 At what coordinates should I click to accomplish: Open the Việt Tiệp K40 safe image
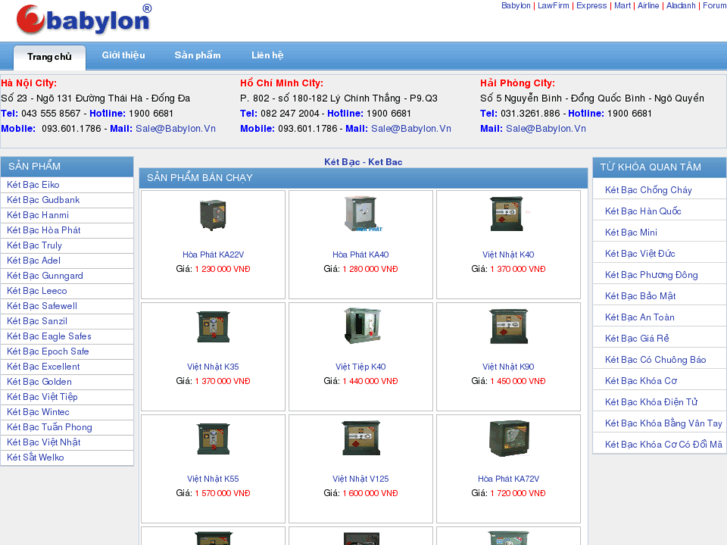coord(362,326)
